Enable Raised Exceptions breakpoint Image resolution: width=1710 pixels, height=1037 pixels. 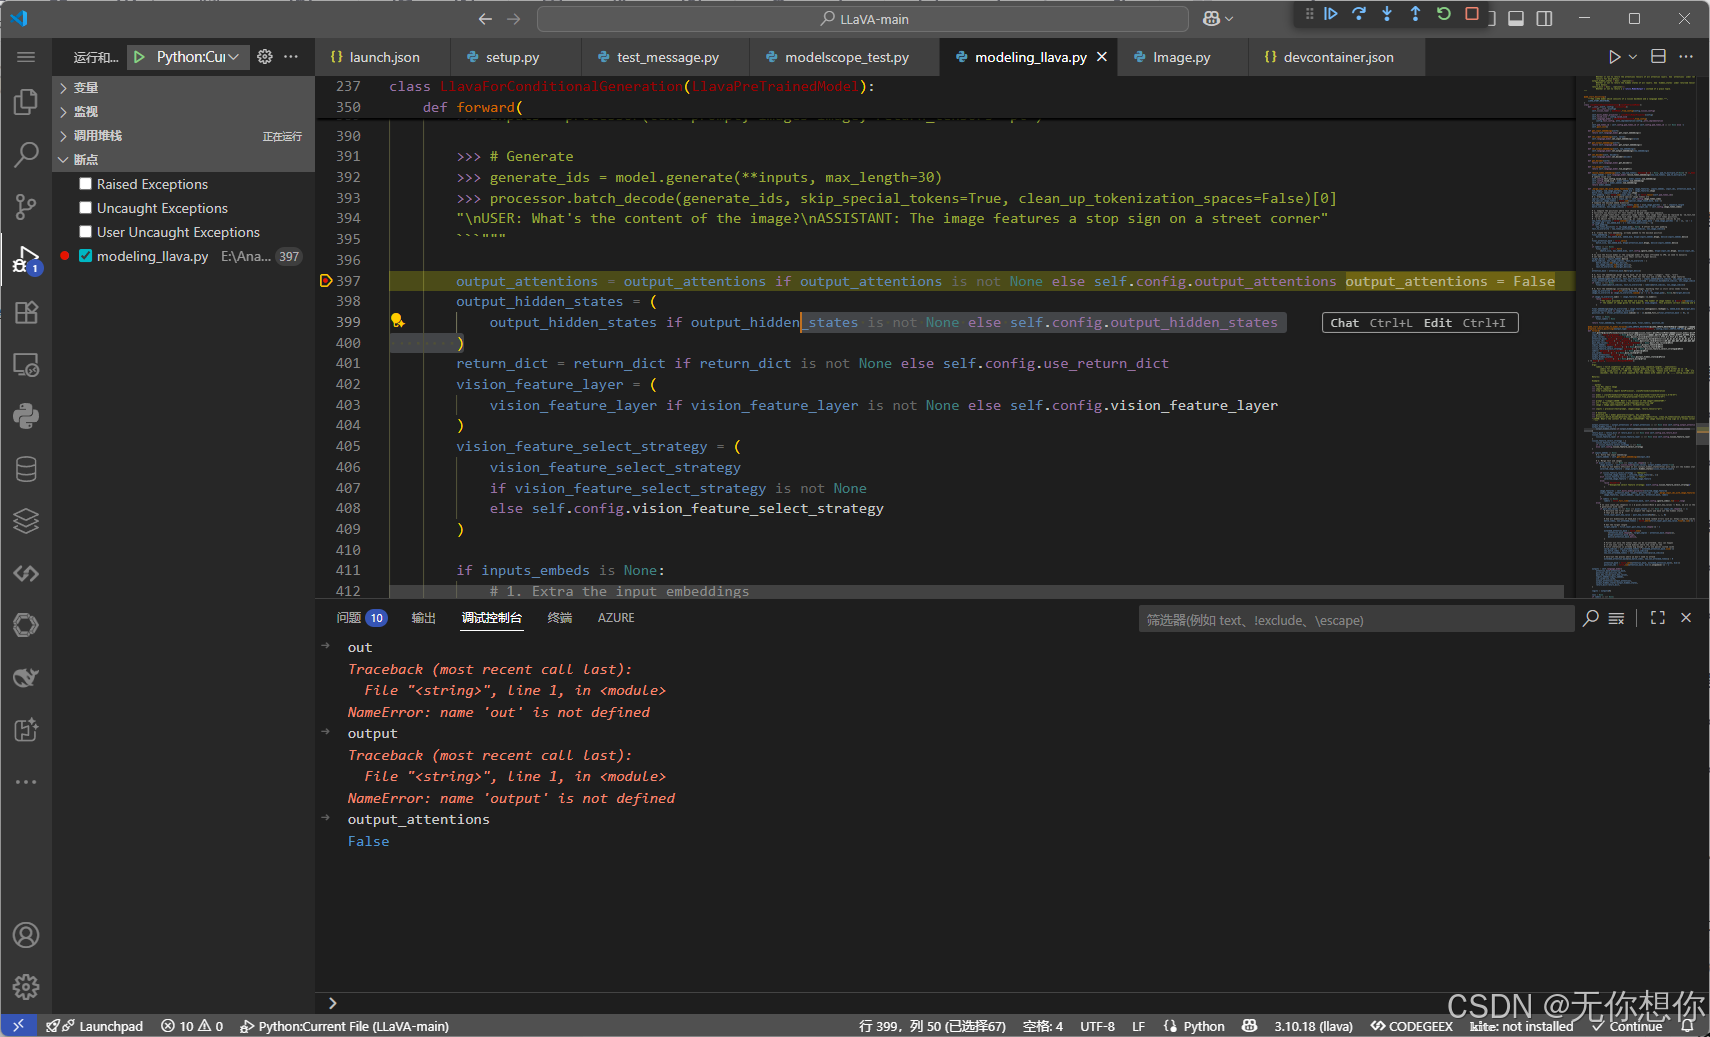86,184
